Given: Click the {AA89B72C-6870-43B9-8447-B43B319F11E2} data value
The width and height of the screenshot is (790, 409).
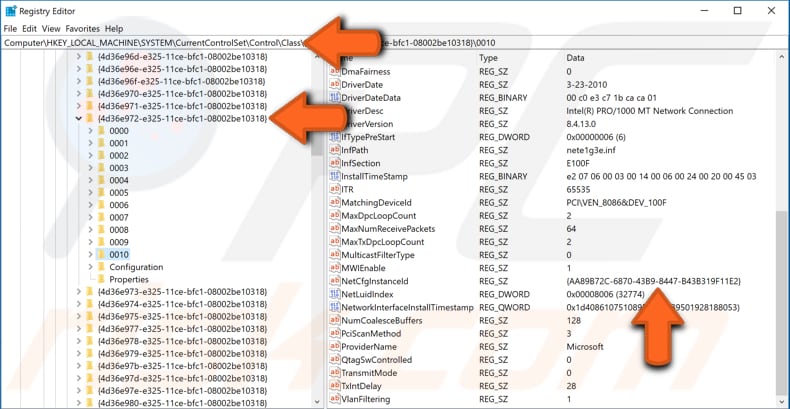Looking at the screenshot, I should (653, 281).
